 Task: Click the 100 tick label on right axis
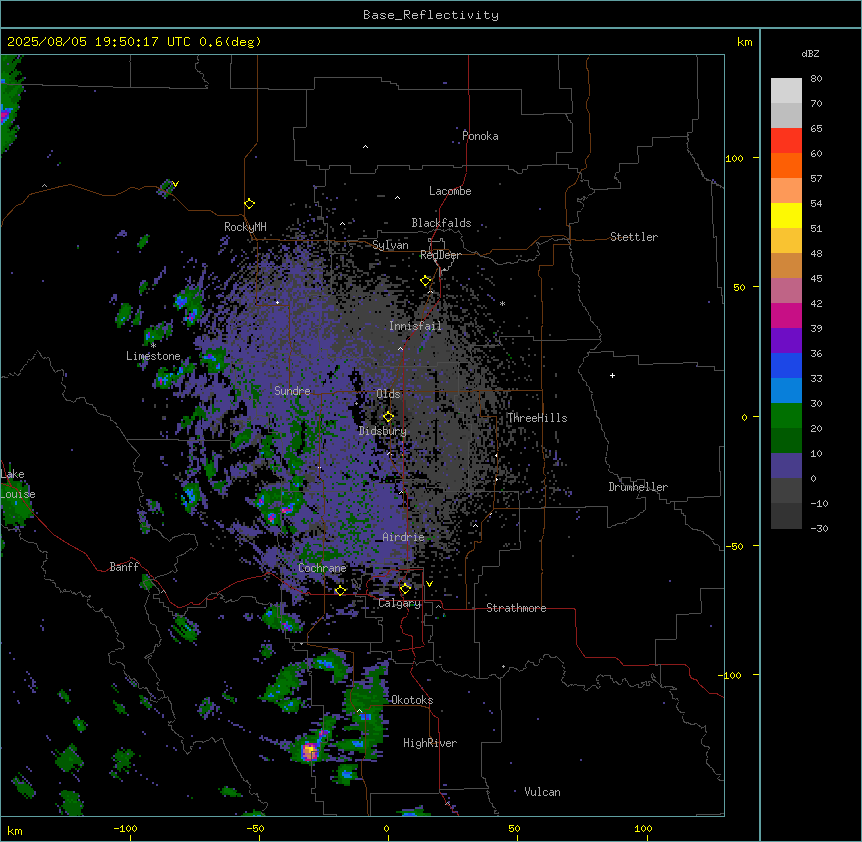pos(734,158)
